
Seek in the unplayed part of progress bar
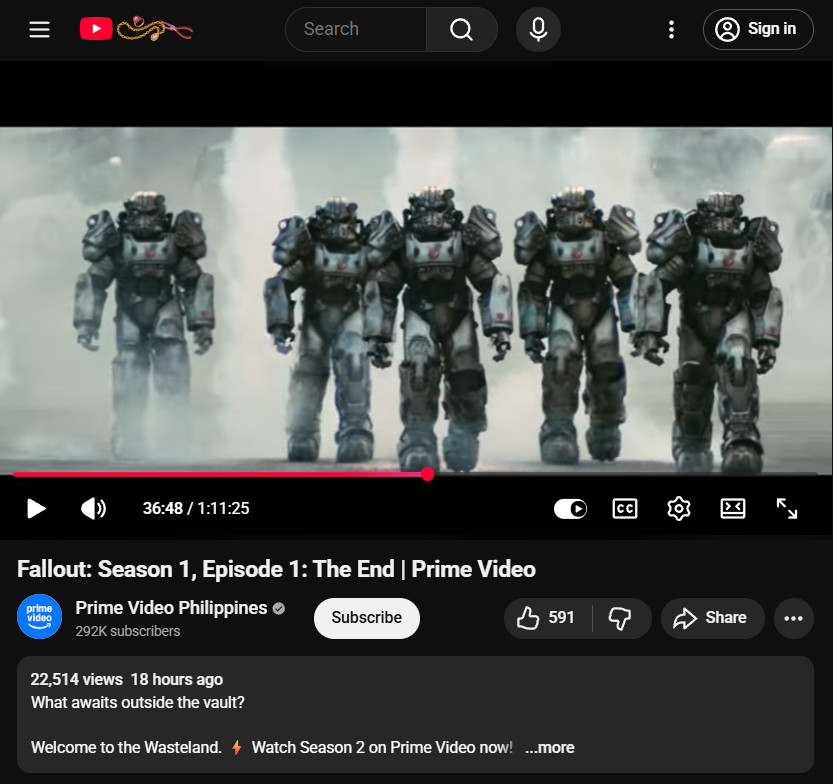coord(625,474)
